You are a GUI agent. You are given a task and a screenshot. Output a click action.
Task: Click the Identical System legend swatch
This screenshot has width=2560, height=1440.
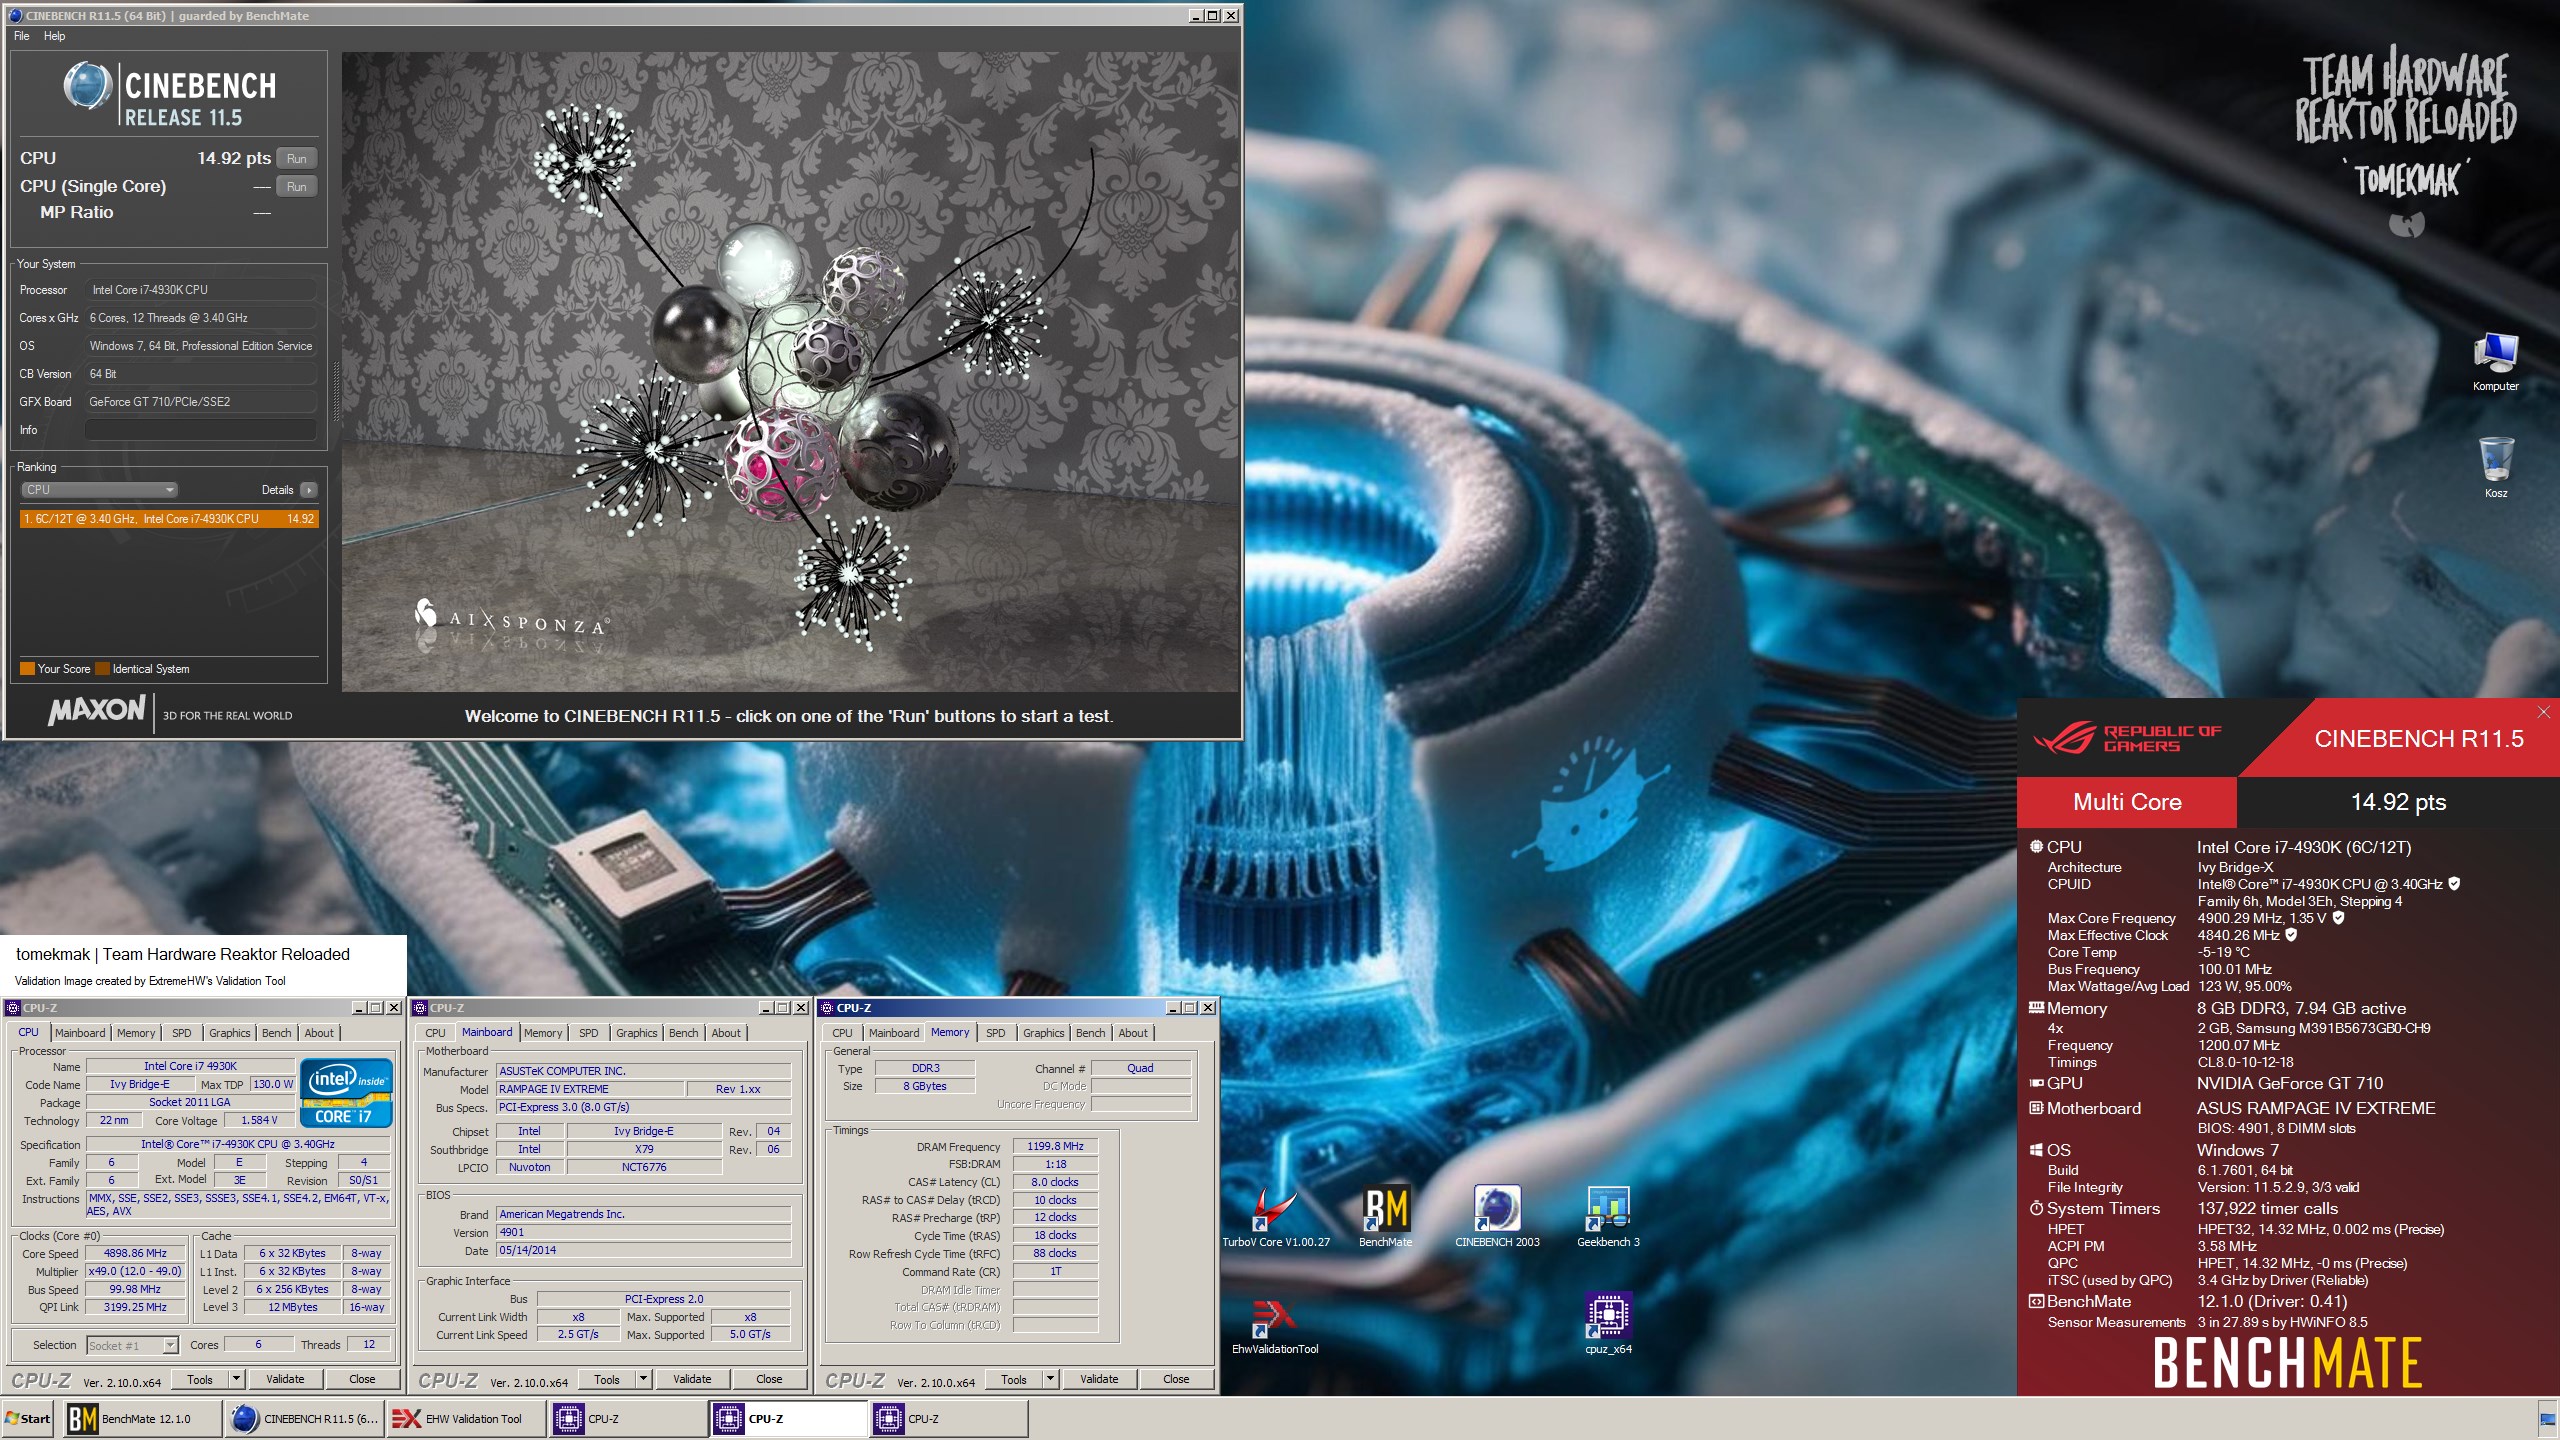pyautogui.click(x=102, y=669)
